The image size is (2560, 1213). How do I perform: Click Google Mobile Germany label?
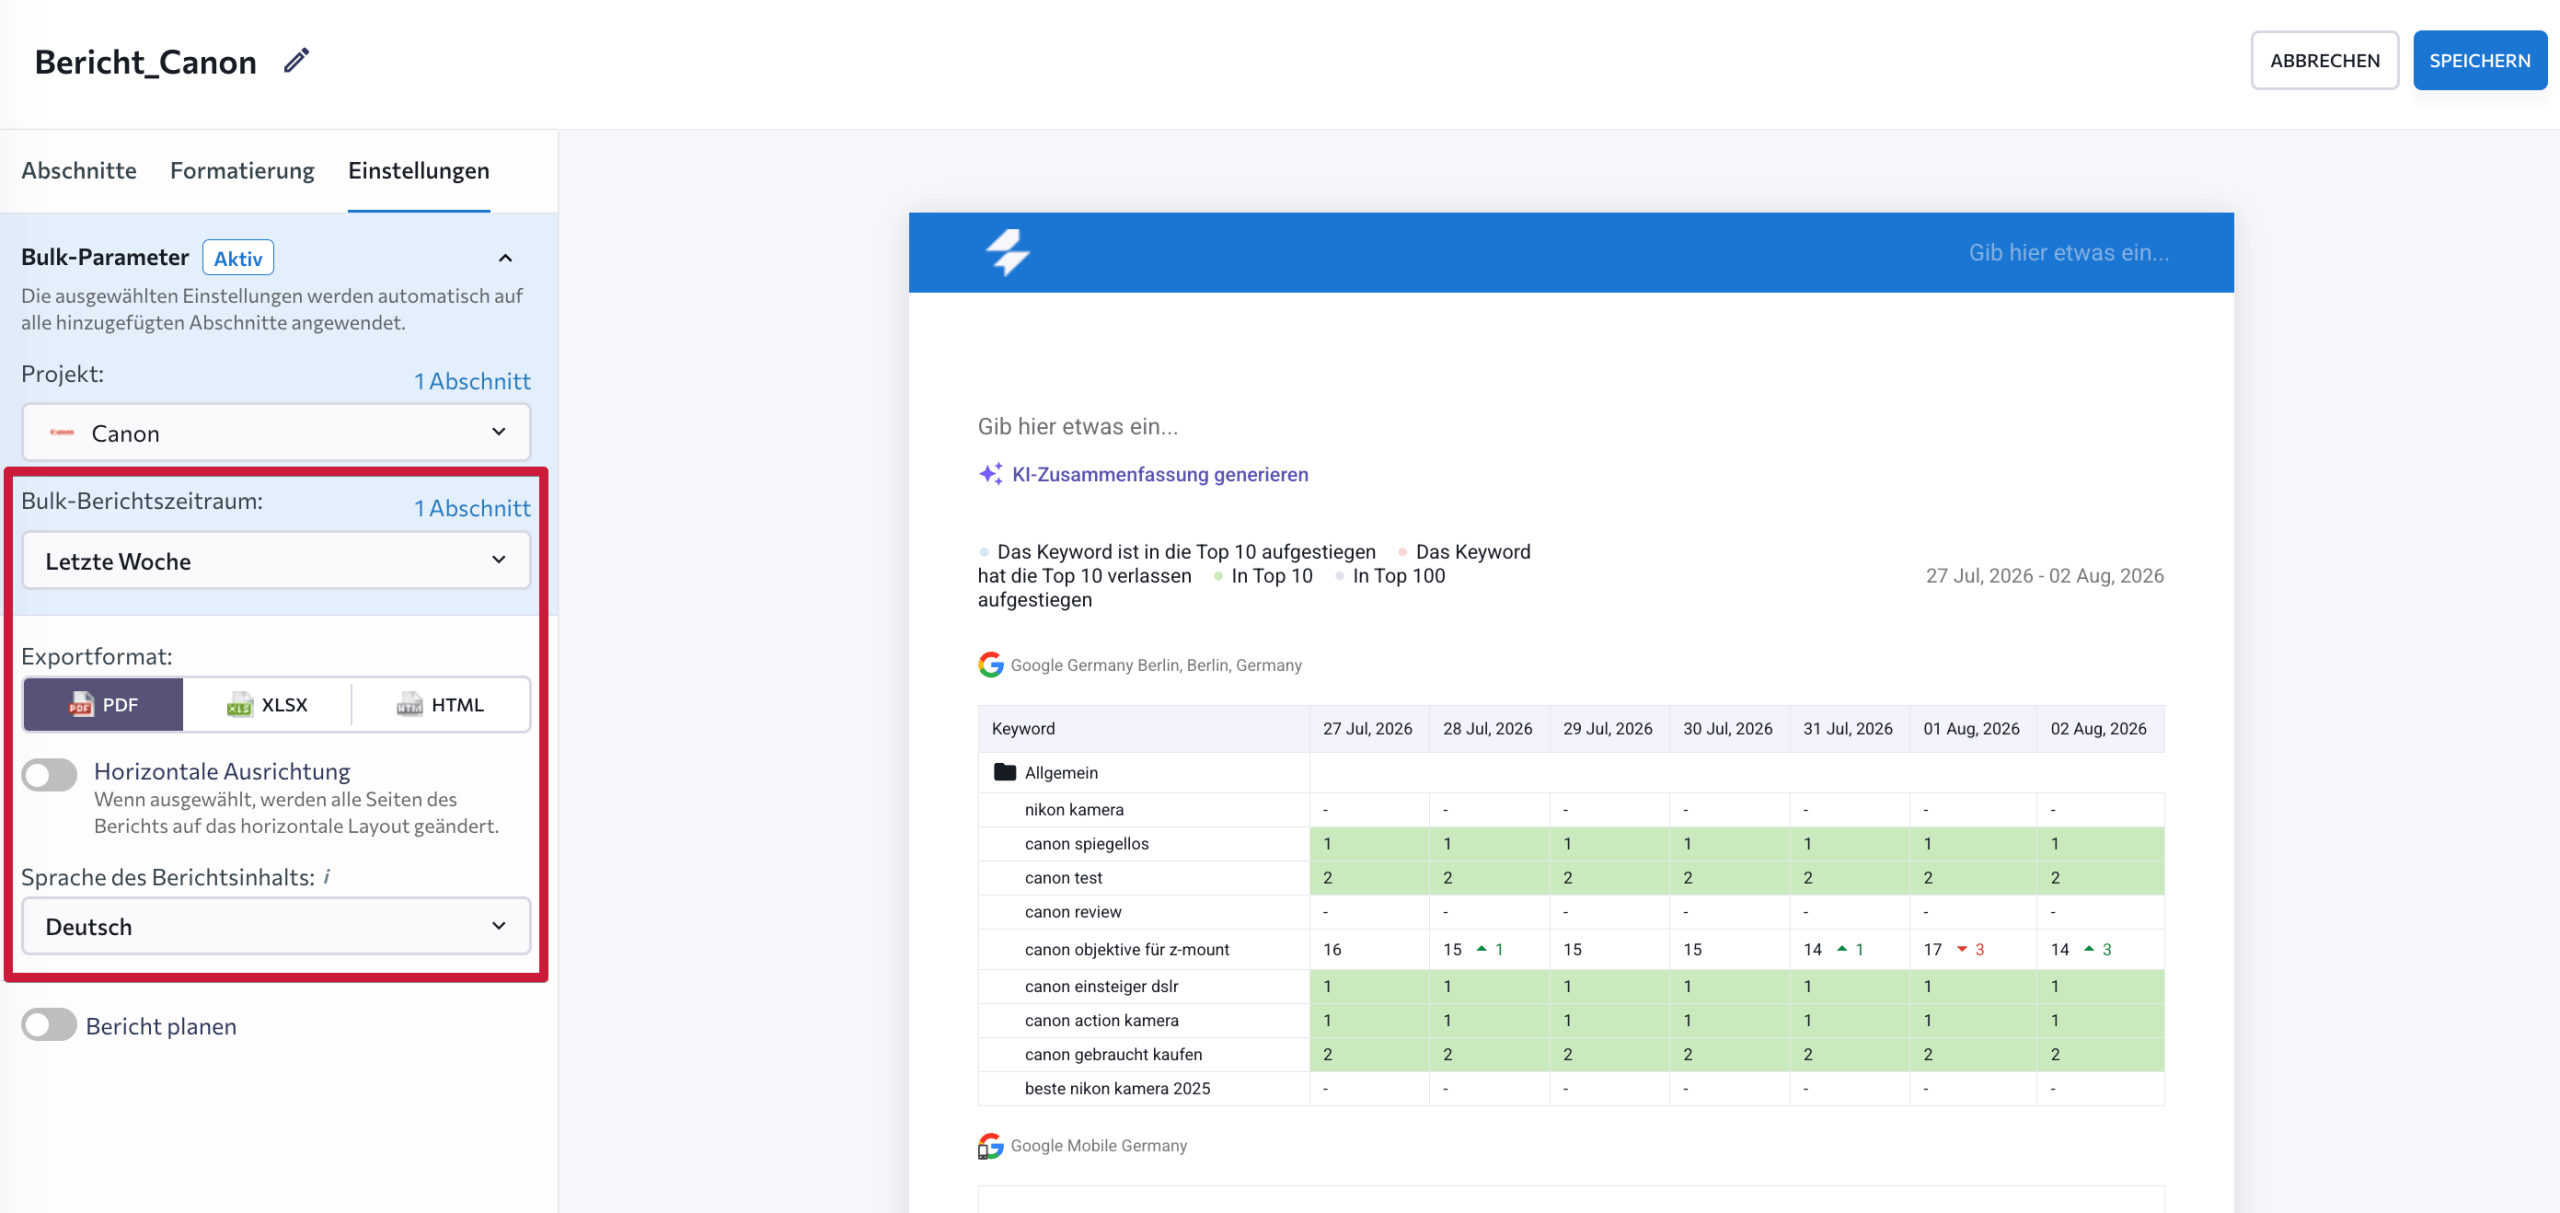coord(1099,1146)
